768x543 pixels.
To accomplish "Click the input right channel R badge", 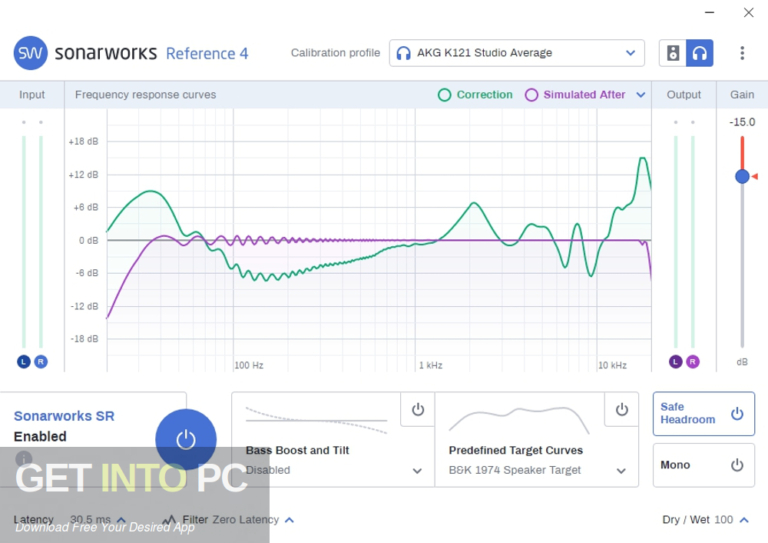I will coord(41,362).
